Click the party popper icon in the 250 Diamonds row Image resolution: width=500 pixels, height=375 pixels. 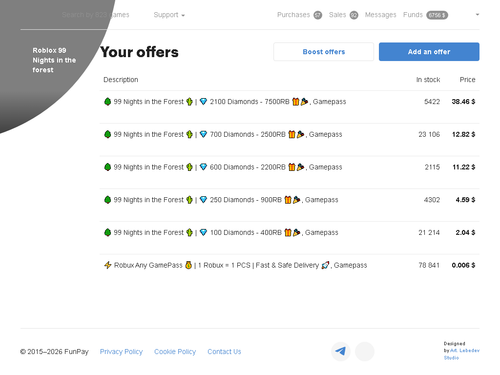tap(296, 200)
